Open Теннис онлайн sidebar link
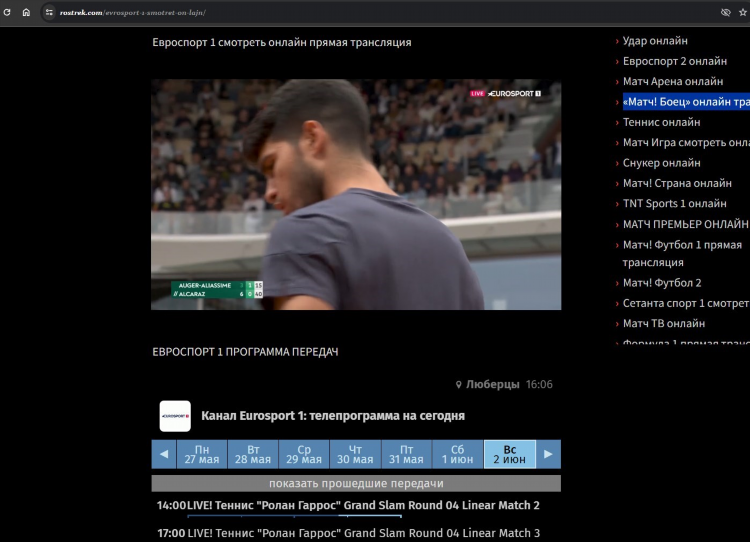The image size is (750, 542). pos(661,122)
